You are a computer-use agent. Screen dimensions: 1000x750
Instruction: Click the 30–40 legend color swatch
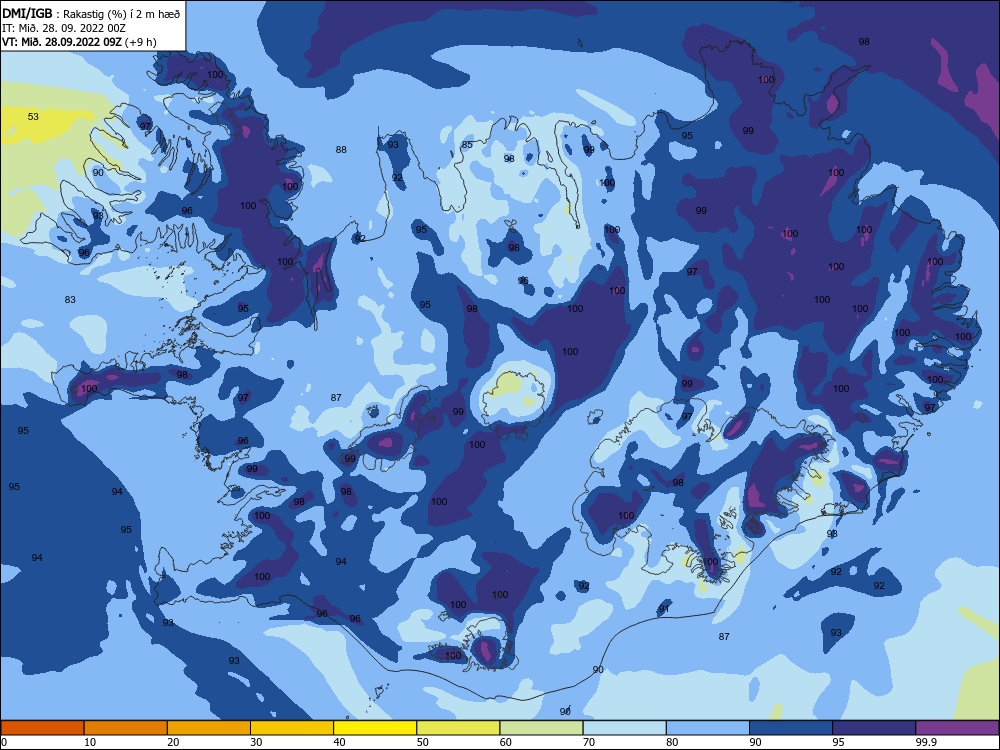tap(292, 728)
